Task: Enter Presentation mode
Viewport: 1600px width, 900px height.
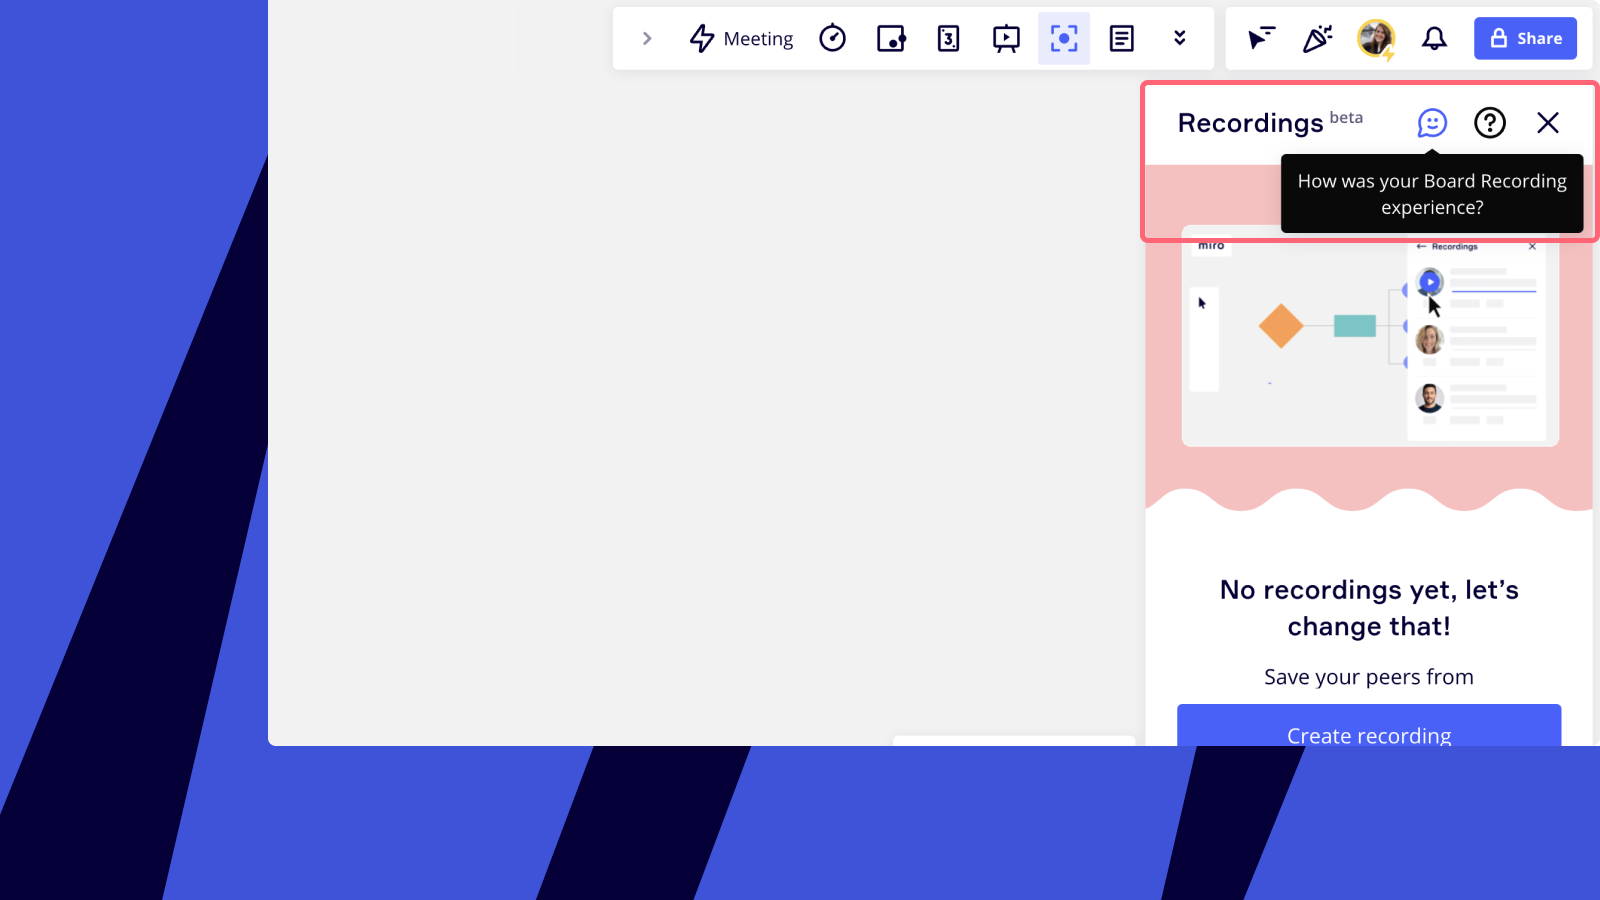Action: pyautogui.click(x=1006, y=39)
